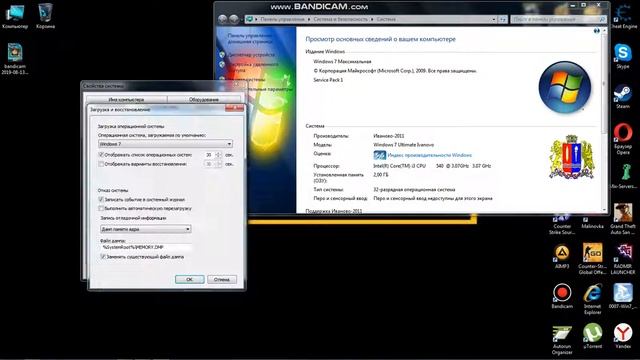This screenshot has height=360, width=640.
Task: Click the 'Система' breadcrumb segment
Action: tap(386, 19)
